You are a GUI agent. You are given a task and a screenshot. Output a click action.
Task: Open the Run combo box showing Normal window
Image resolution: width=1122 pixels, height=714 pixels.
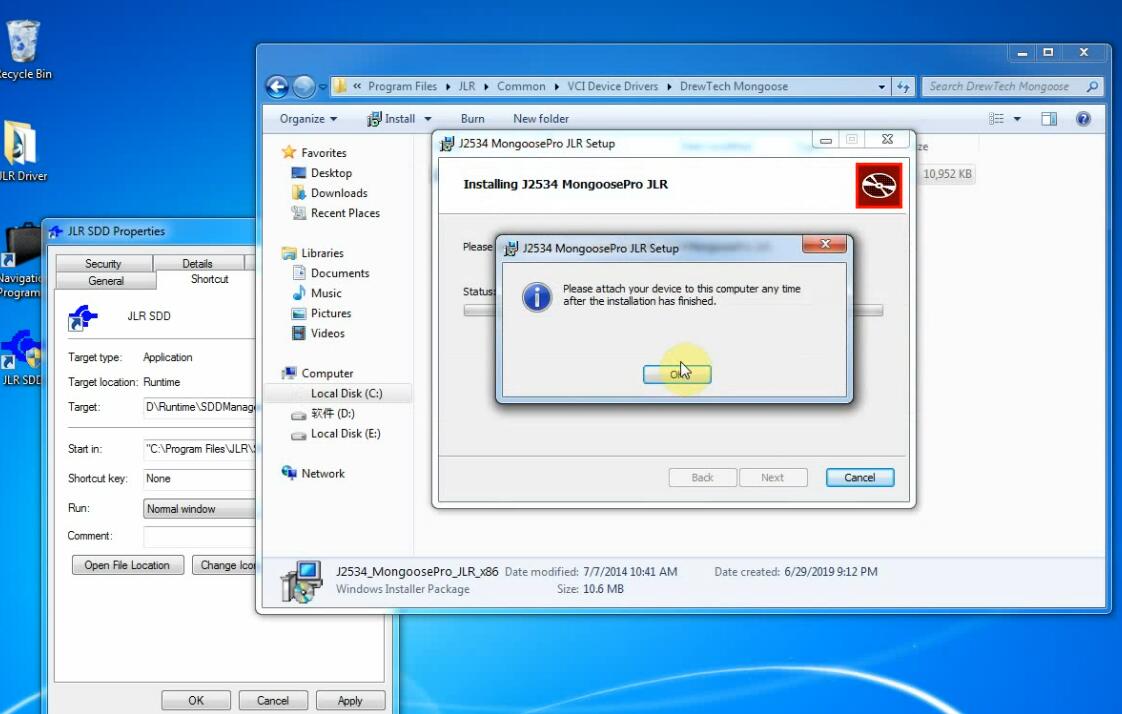coord(200,509)
